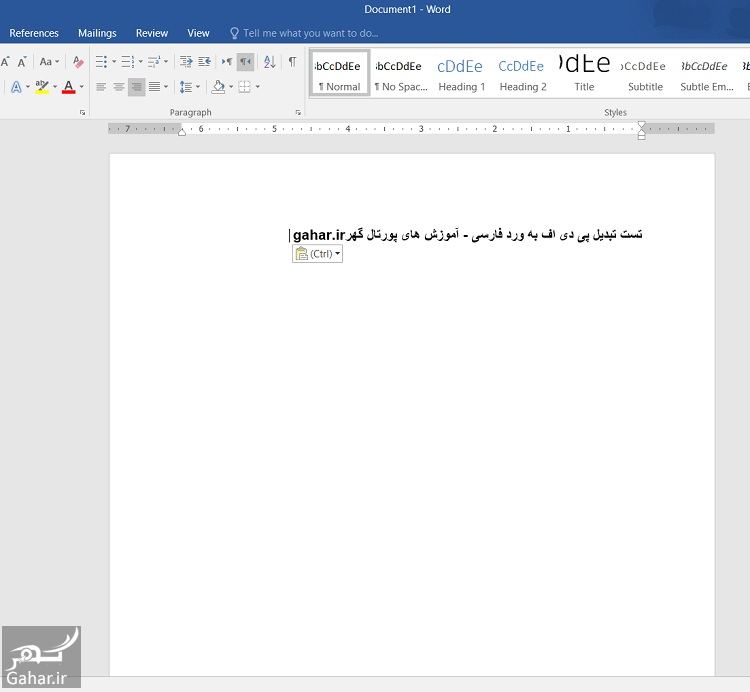750x692 pixels.
Task: Expand the Bullets dropdown arrow
Action: pyautogui.click(x=114, y=62)
